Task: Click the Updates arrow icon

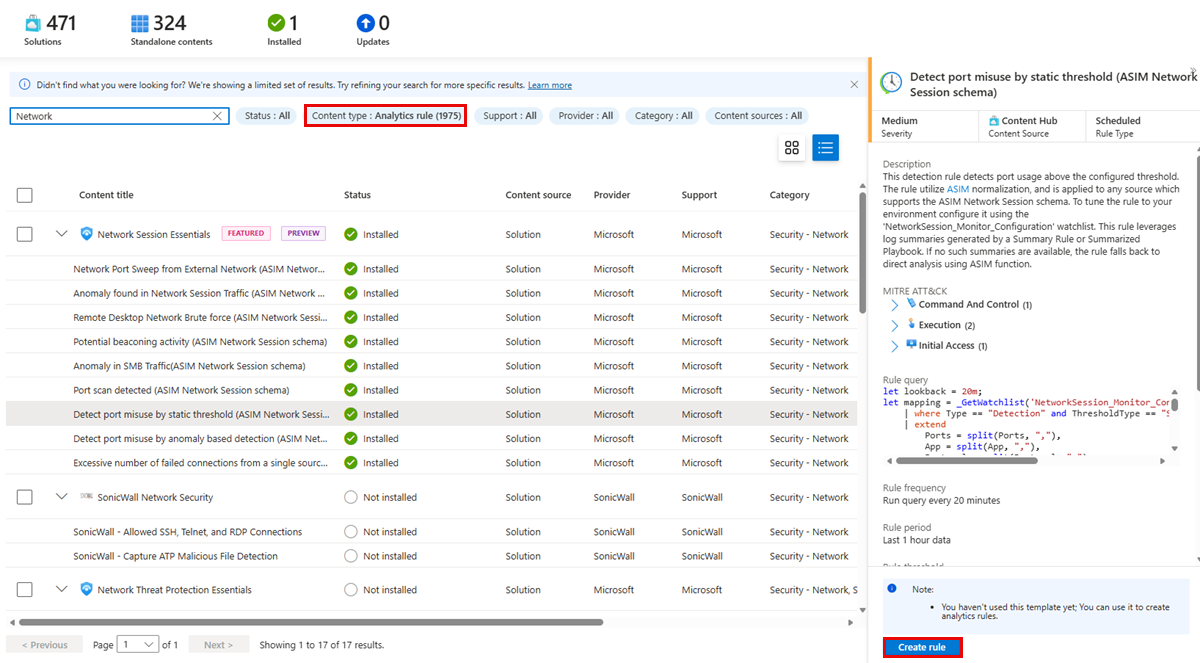Action: coord(365,22)
